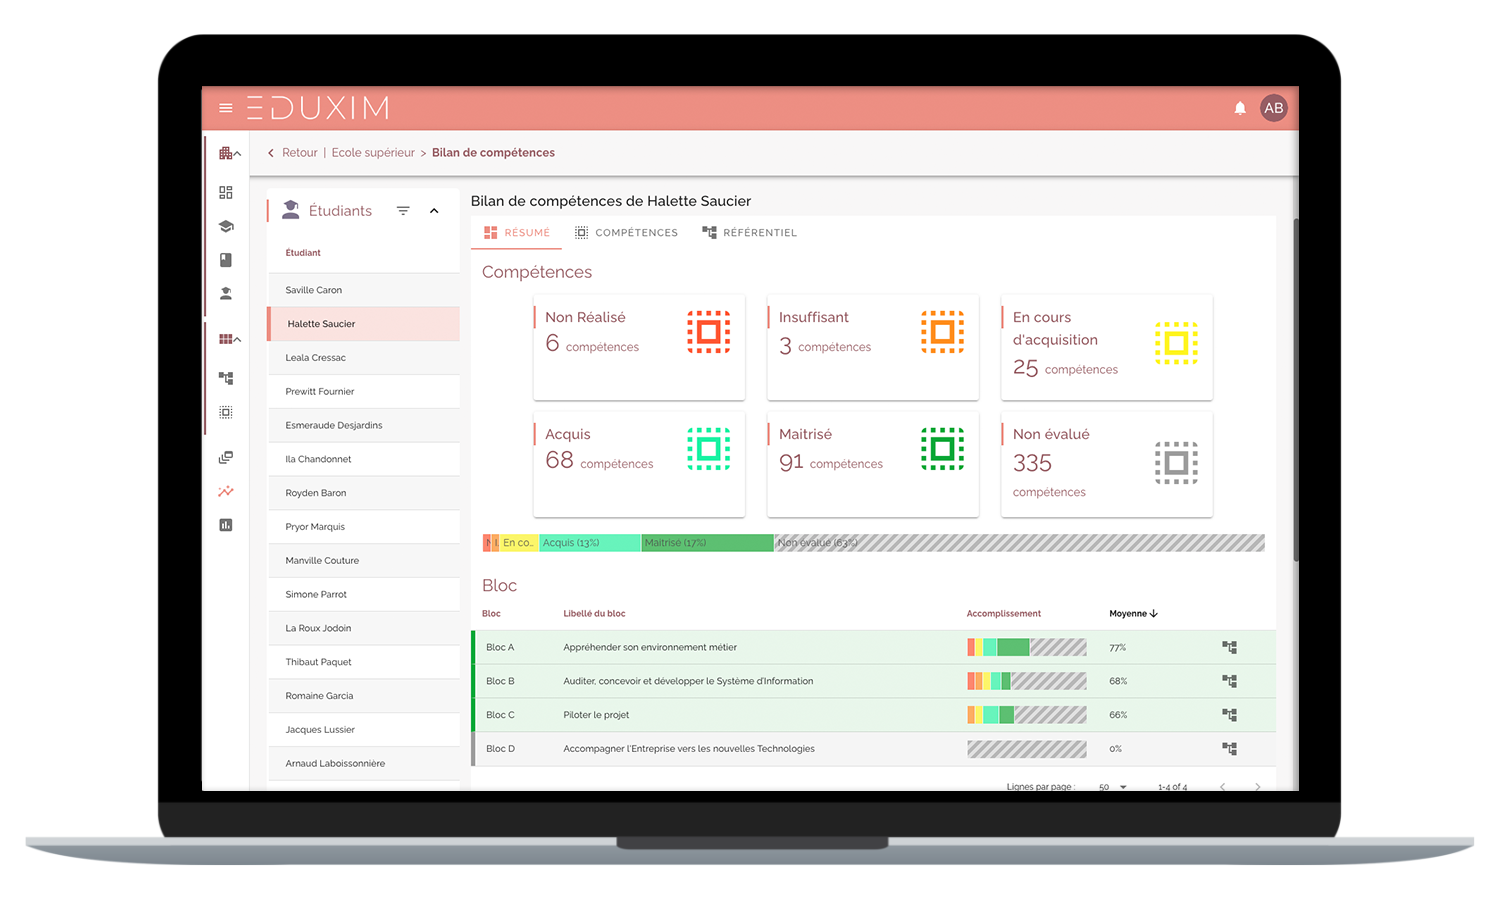Collapse the building section in sidebar
The width and height of the screenshot is (1500, 900).
point(230,153)
